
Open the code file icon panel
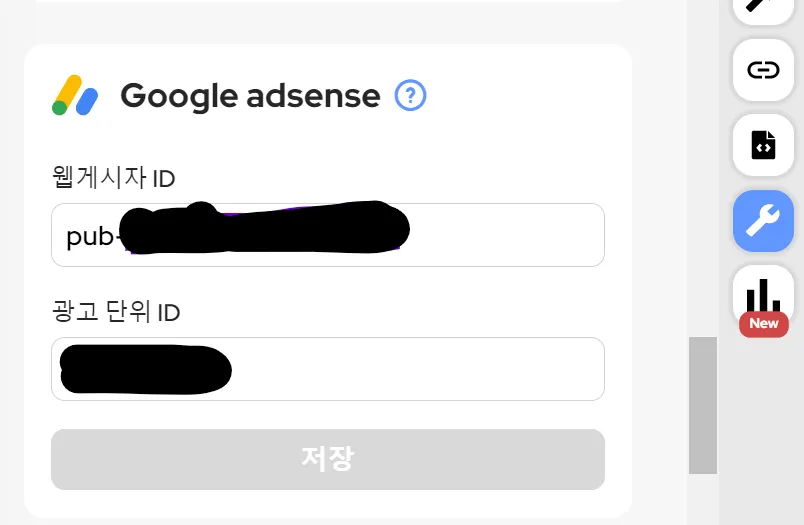763,145
